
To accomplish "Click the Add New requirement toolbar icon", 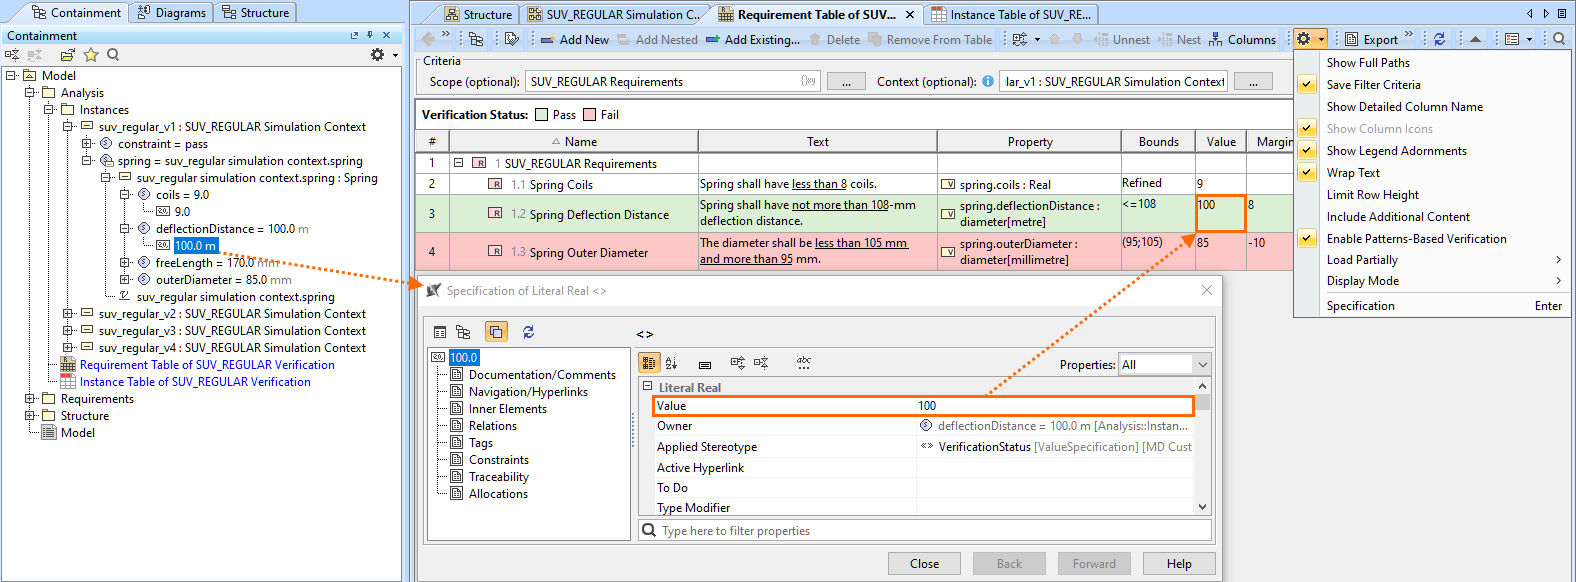I will pos(547,39).
